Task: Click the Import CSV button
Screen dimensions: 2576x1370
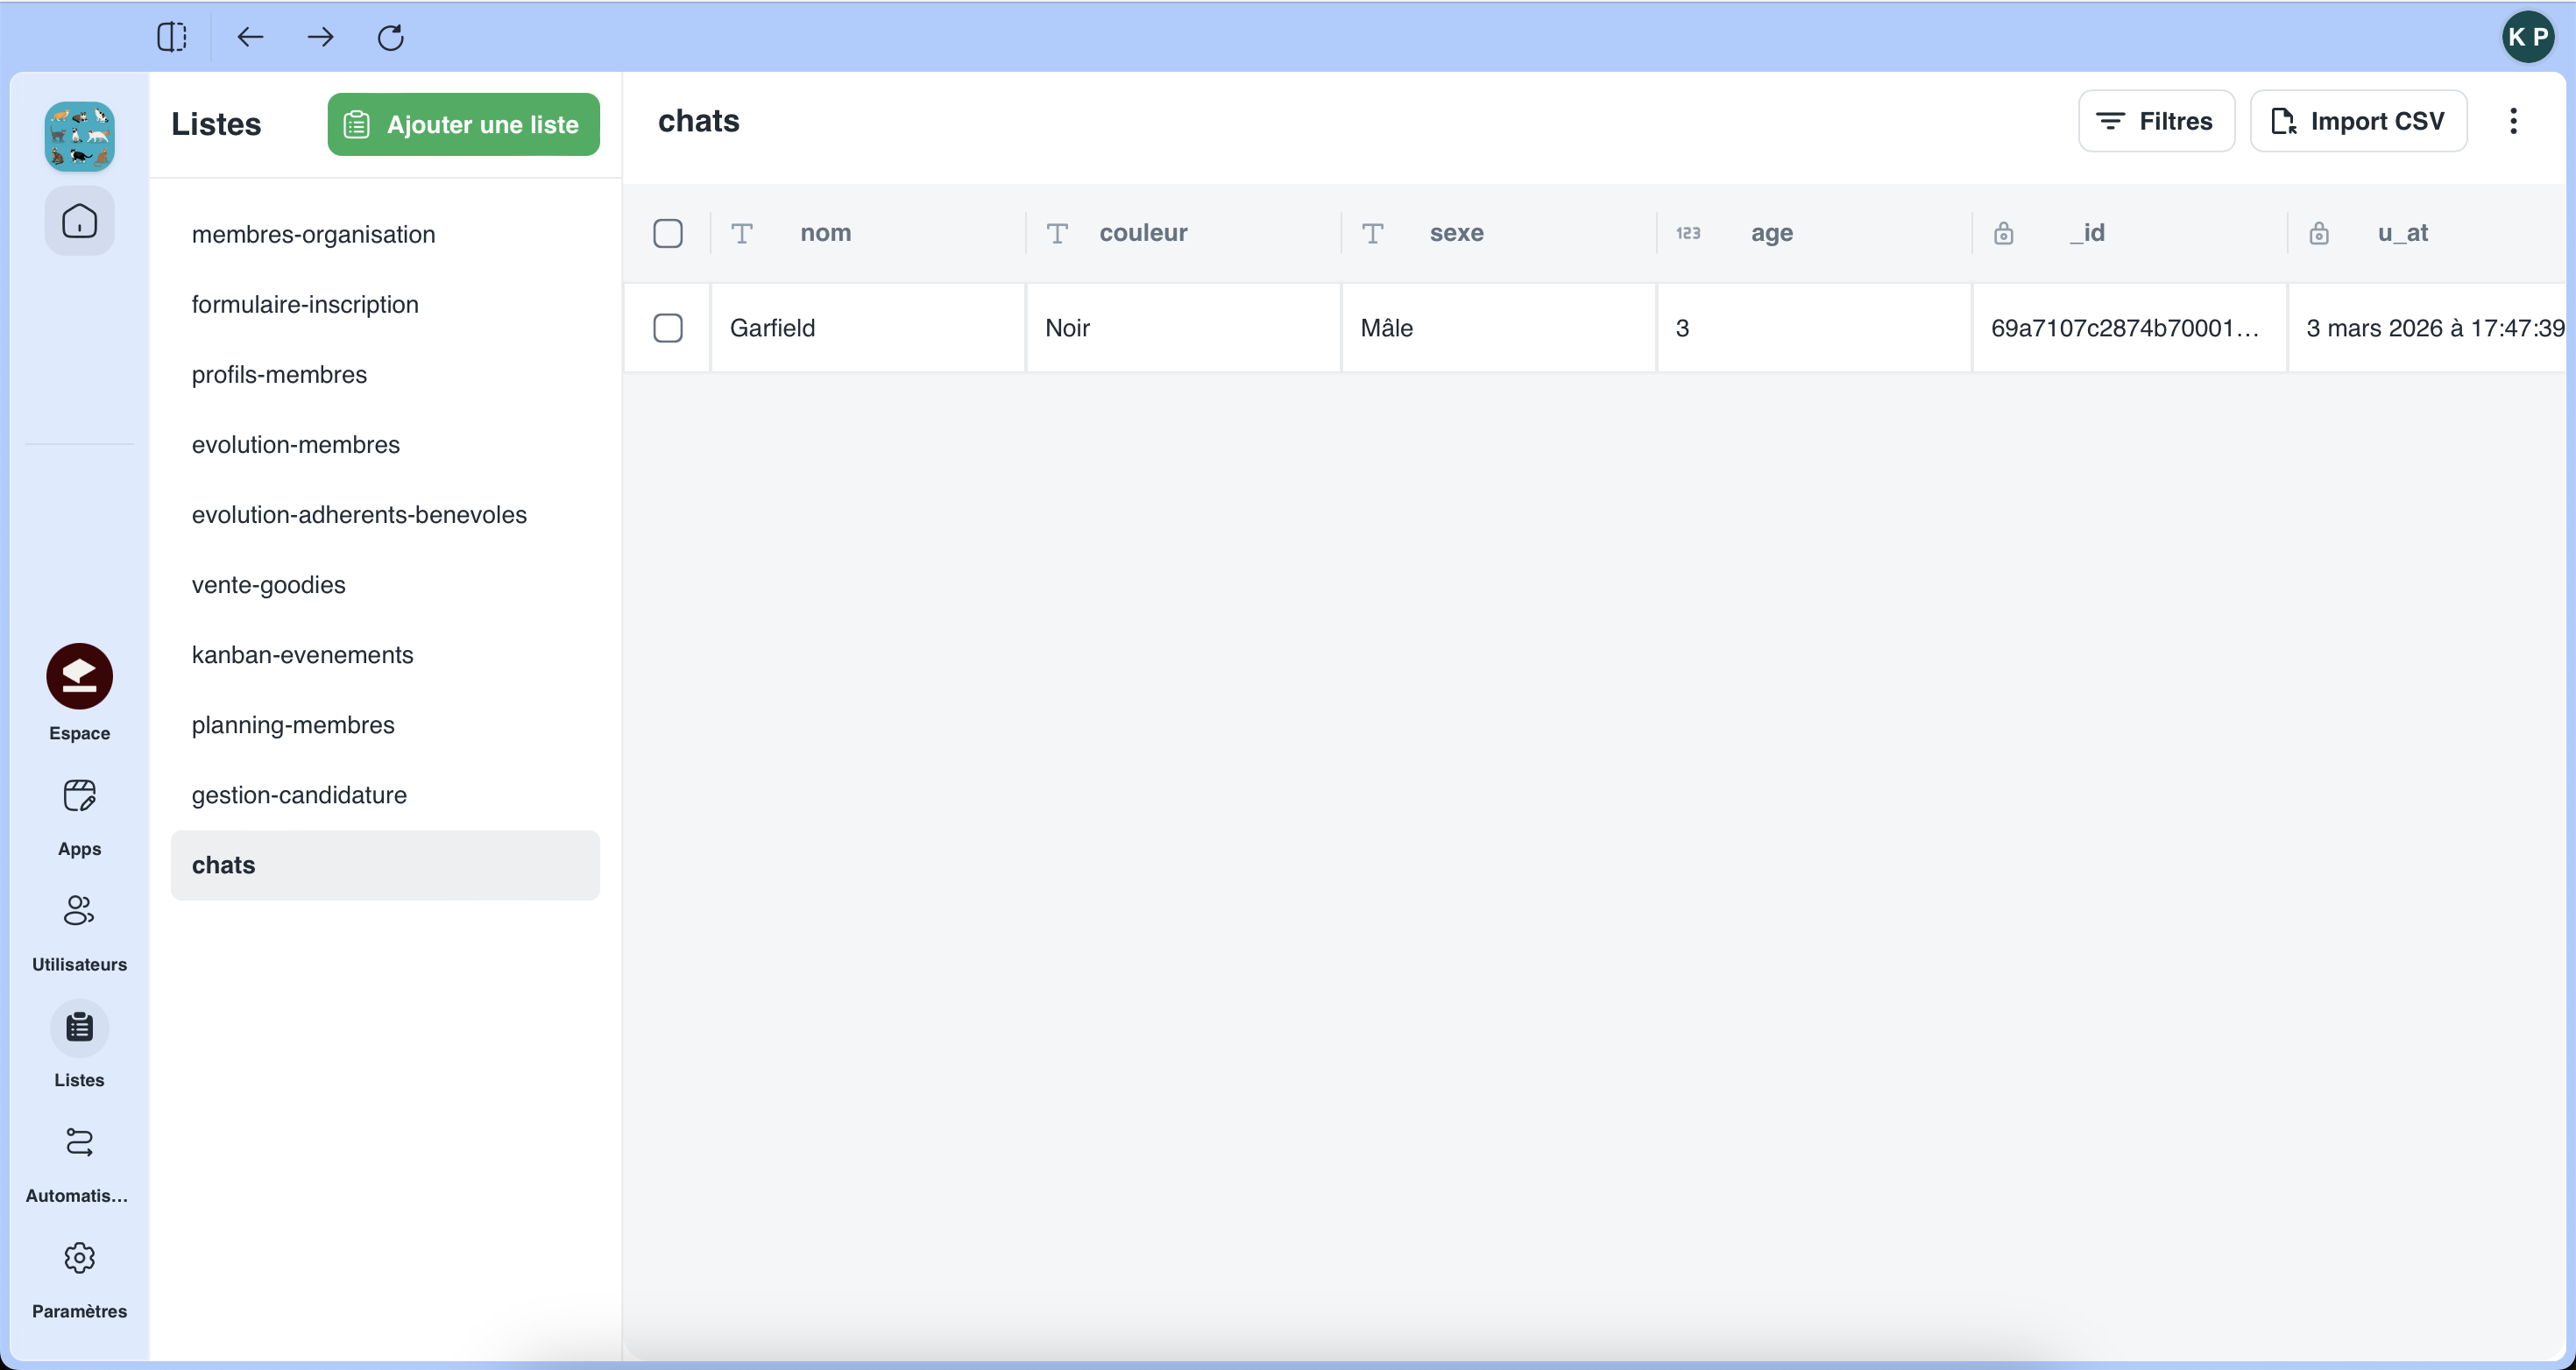Action: tap(2358, 121)
